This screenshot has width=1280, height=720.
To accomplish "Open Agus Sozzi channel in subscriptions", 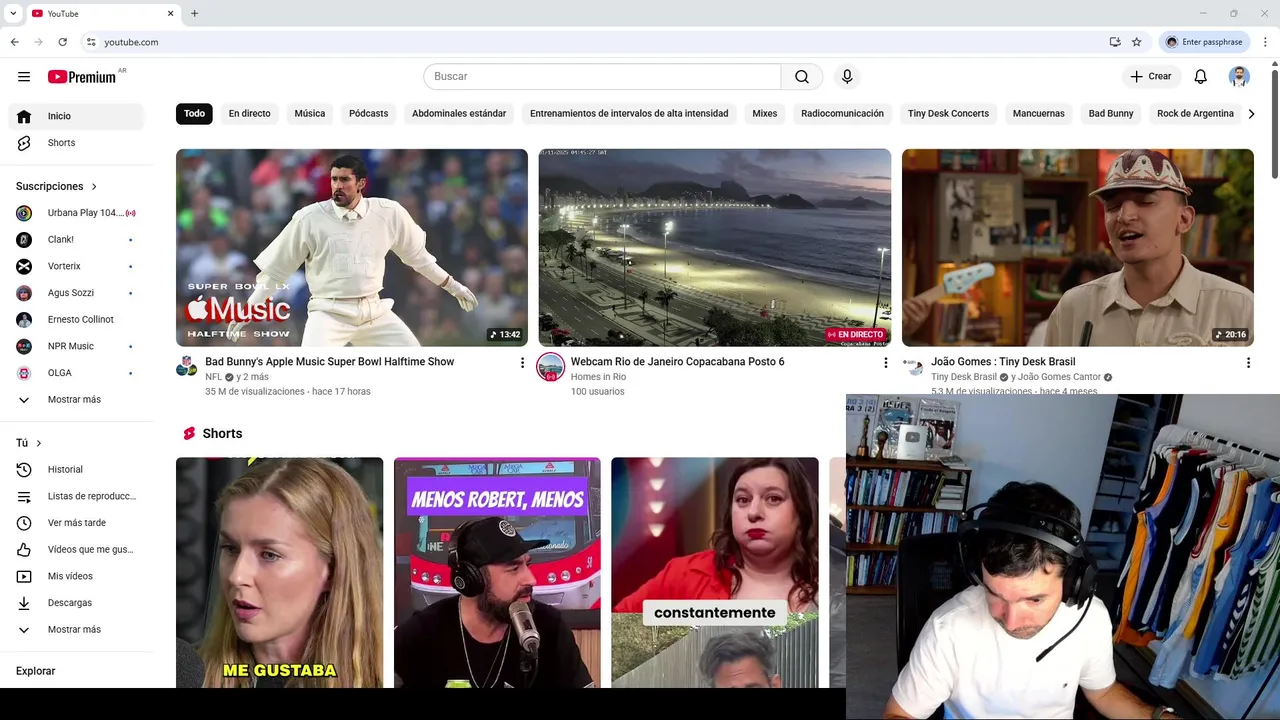I will point(76,293).
